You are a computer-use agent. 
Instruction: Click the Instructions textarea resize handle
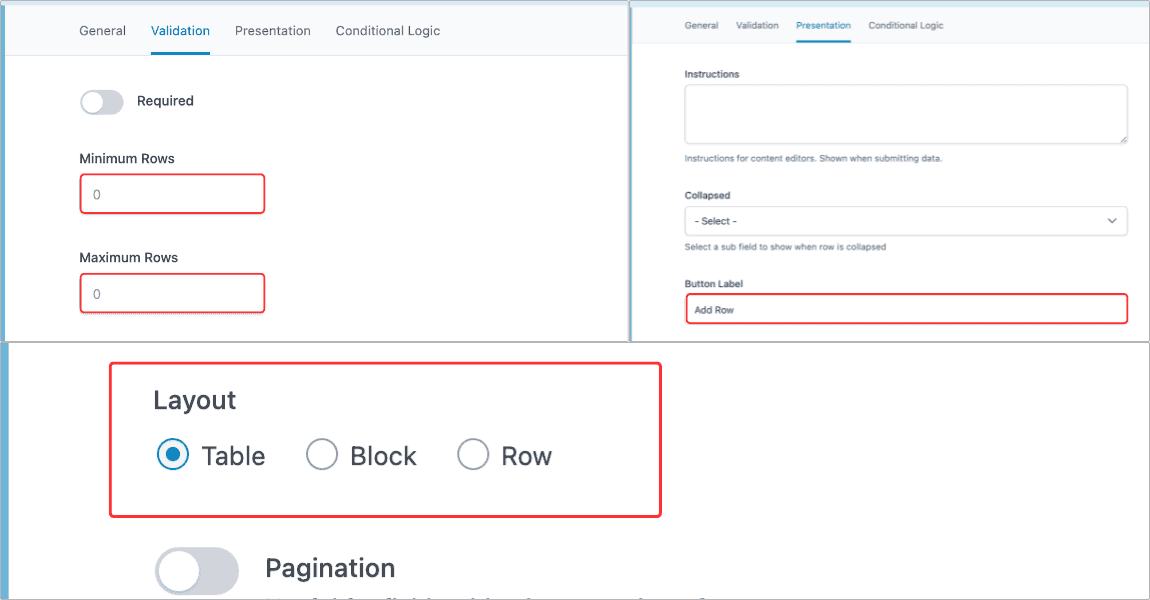click(x=1123, y=139)
